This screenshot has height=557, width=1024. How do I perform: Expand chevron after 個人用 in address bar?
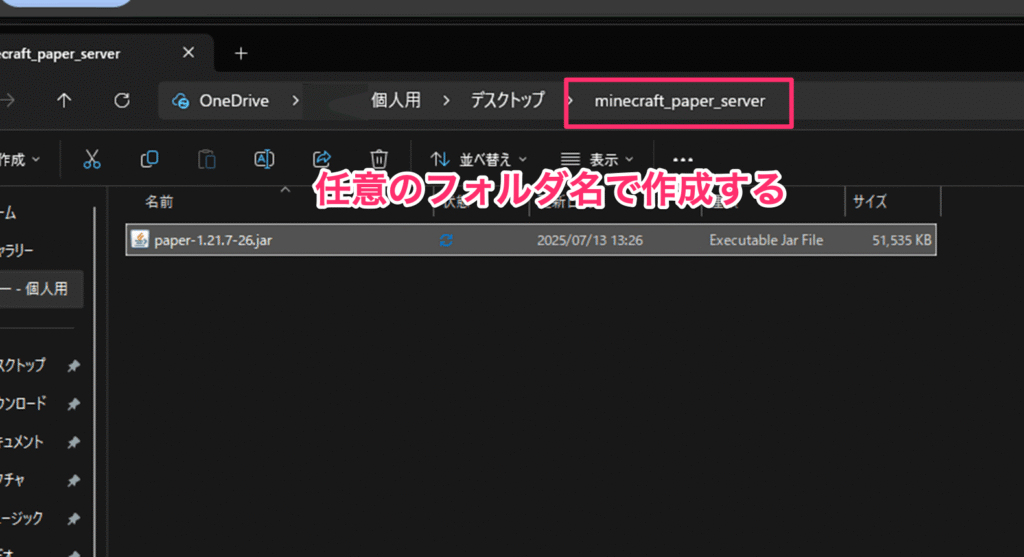click(x=446, y=101)
